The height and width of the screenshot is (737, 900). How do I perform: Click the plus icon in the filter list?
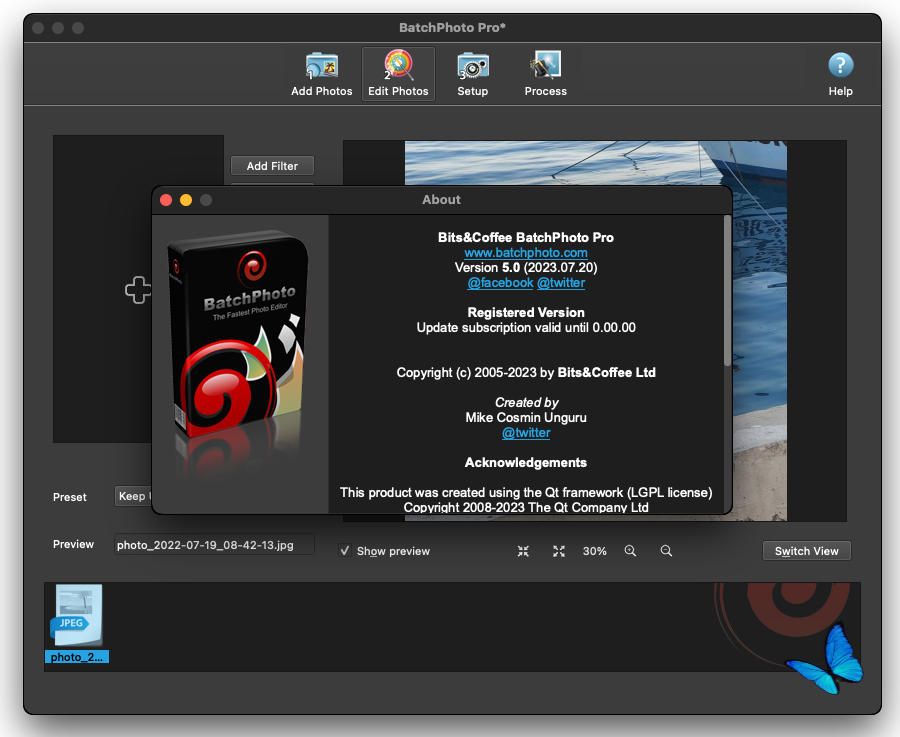click(137, 291)
